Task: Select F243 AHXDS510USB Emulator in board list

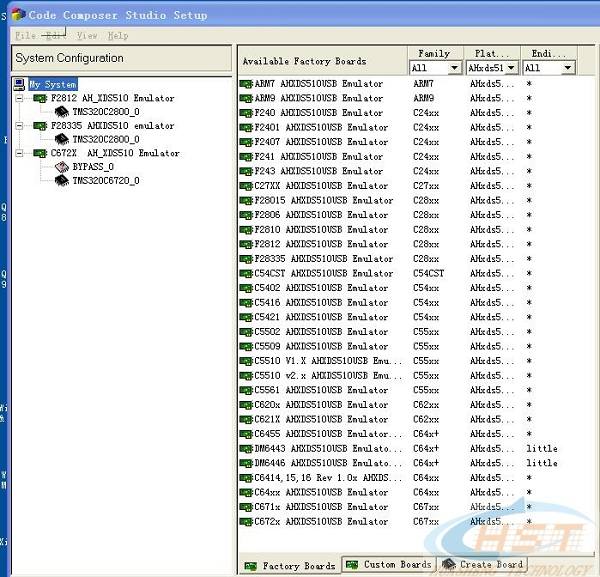Action: pyautogui.click(x=318, y=171)
